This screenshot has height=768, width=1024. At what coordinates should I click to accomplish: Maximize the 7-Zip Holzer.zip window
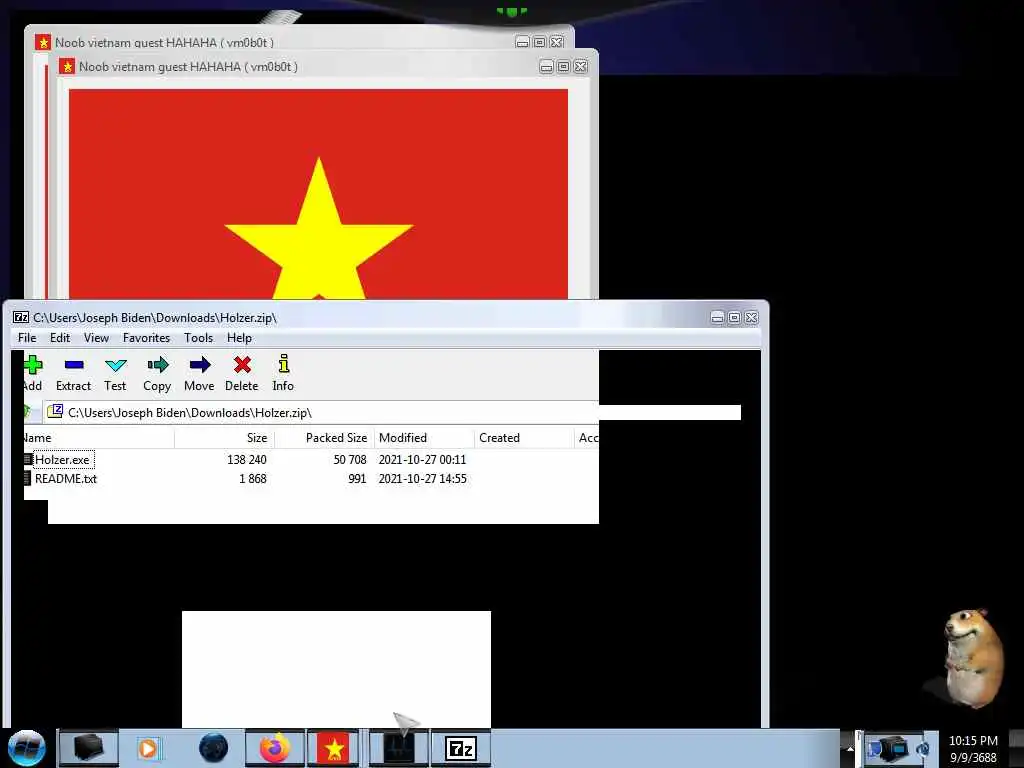click(x=734, y=317)
